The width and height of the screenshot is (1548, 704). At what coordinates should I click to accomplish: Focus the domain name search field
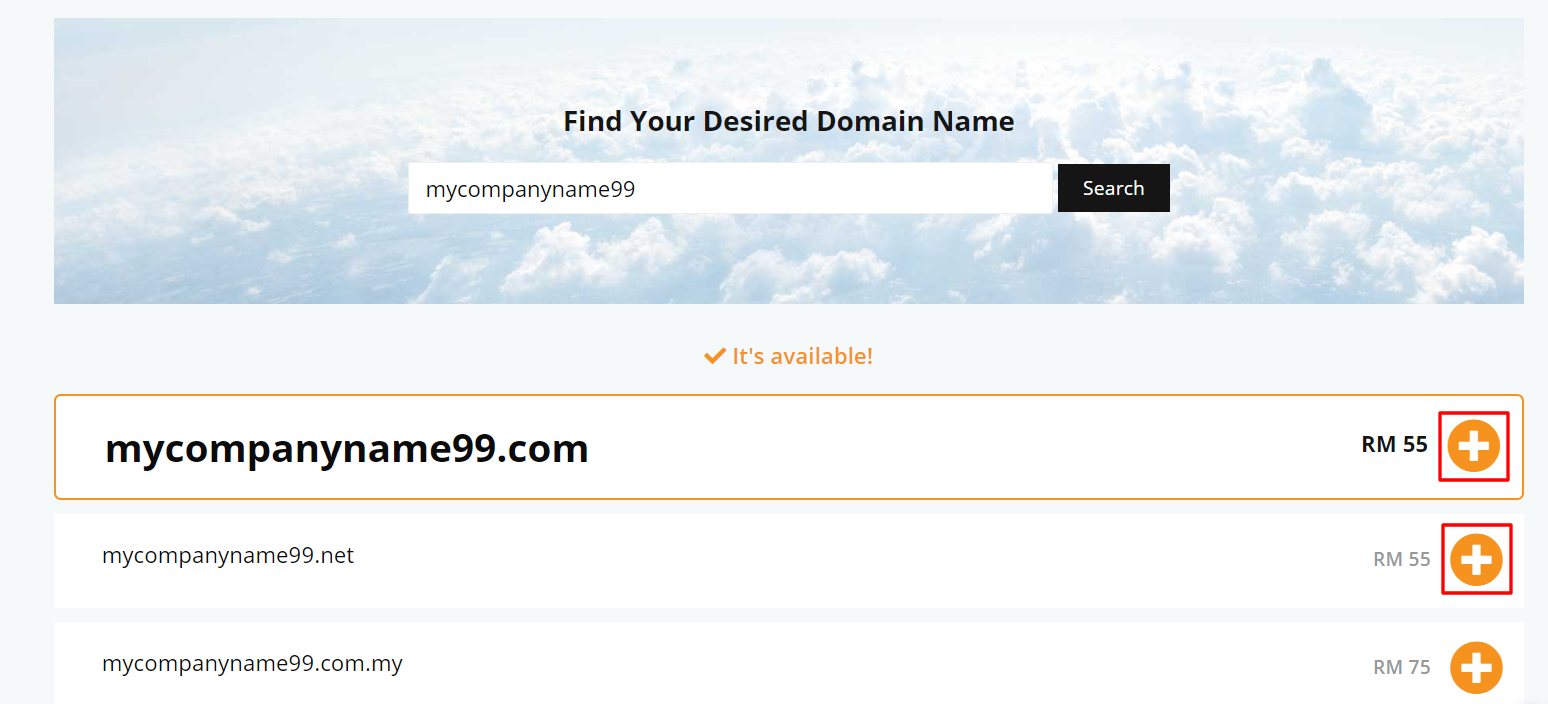pyautogui.click(x=731, y=188)
